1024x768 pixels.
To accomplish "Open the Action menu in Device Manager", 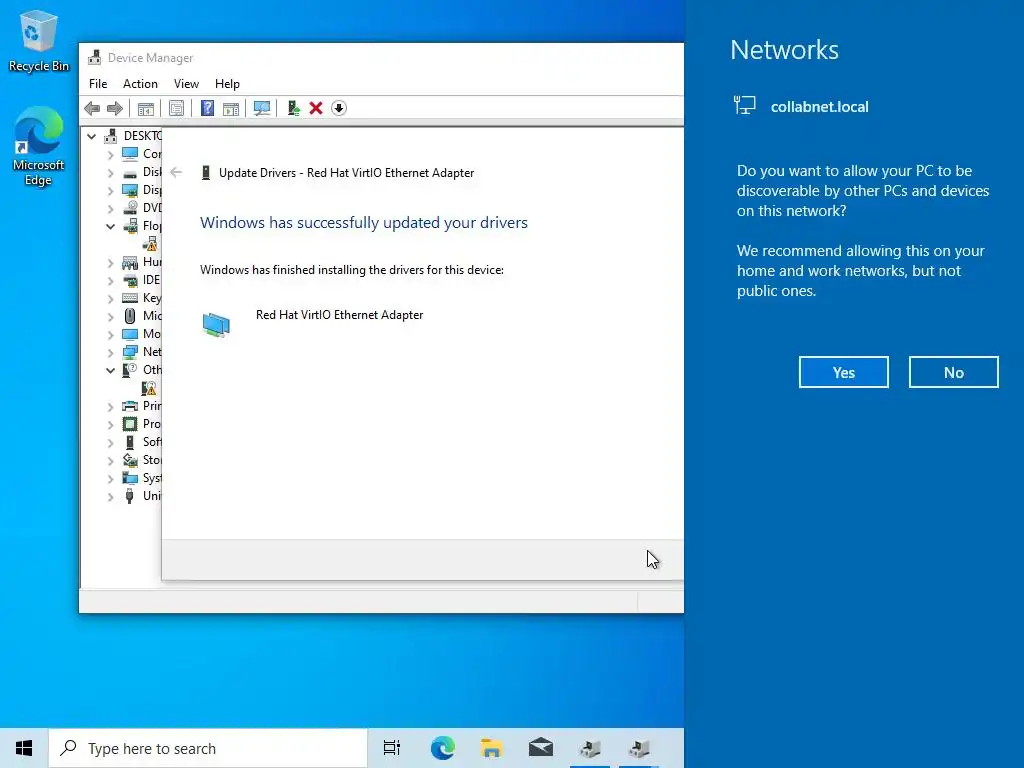I will tap(140, 84).
